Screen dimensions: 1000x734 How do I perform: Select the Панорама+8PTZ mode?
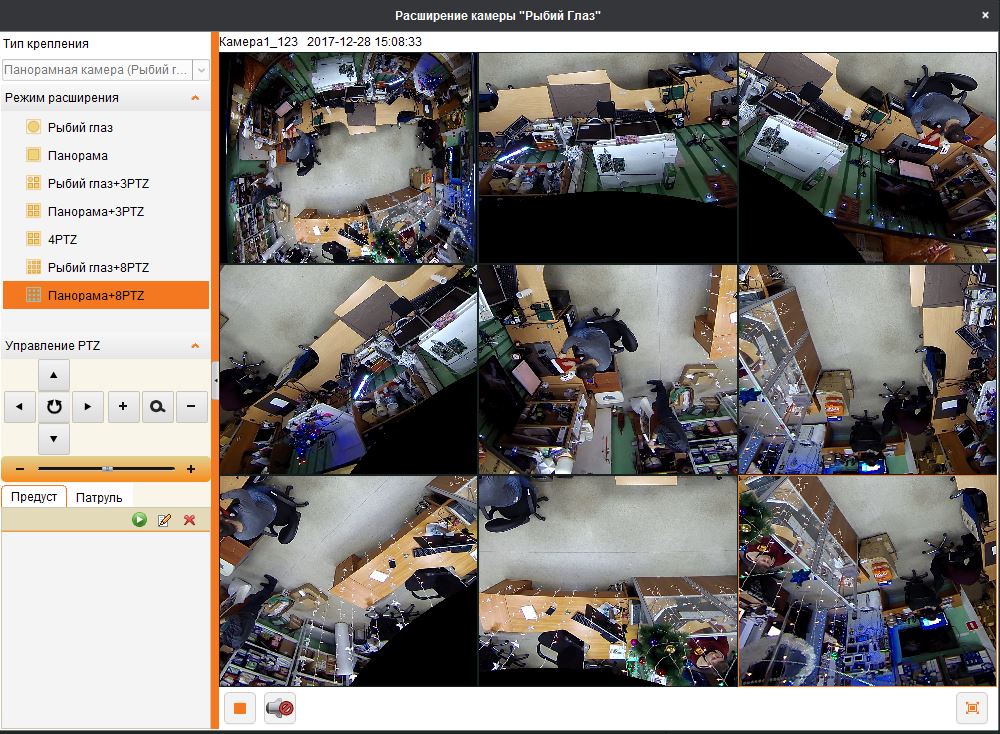coord(106,295)
